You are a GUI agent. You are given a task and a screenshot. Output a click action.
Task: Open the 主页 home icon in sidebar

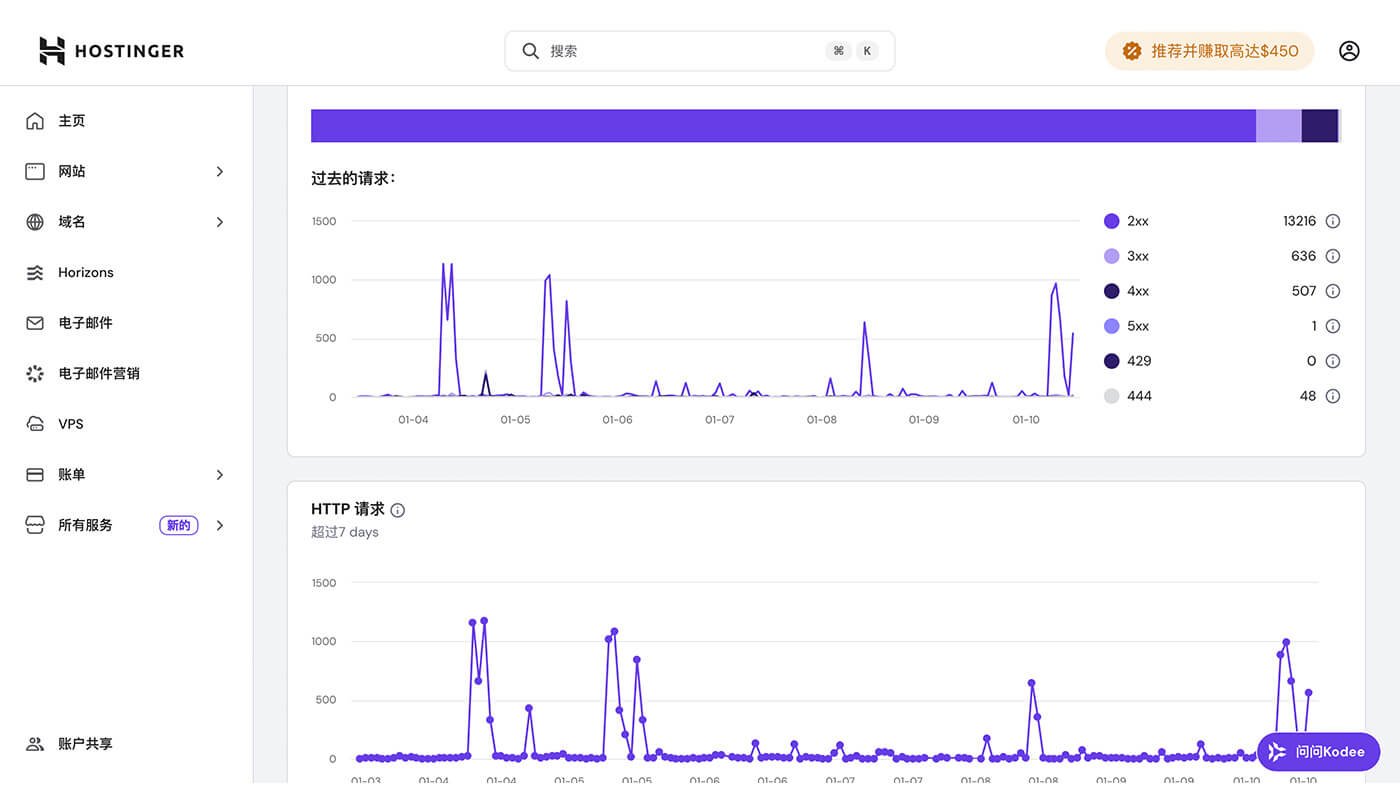[x=35, y=120]
